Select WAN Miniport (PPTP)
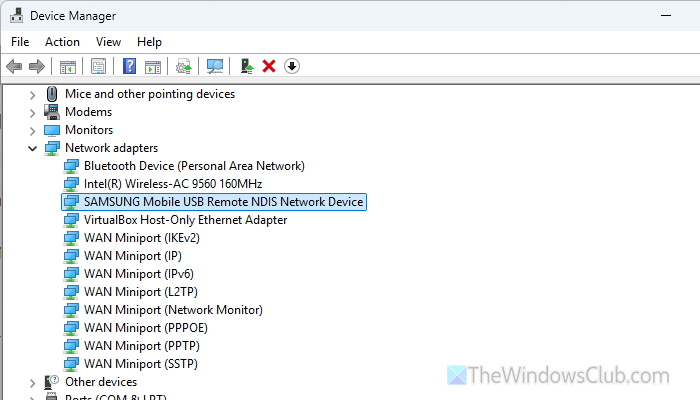The width and height of the screenshot is (700, 400). click(x=142, y=346)
